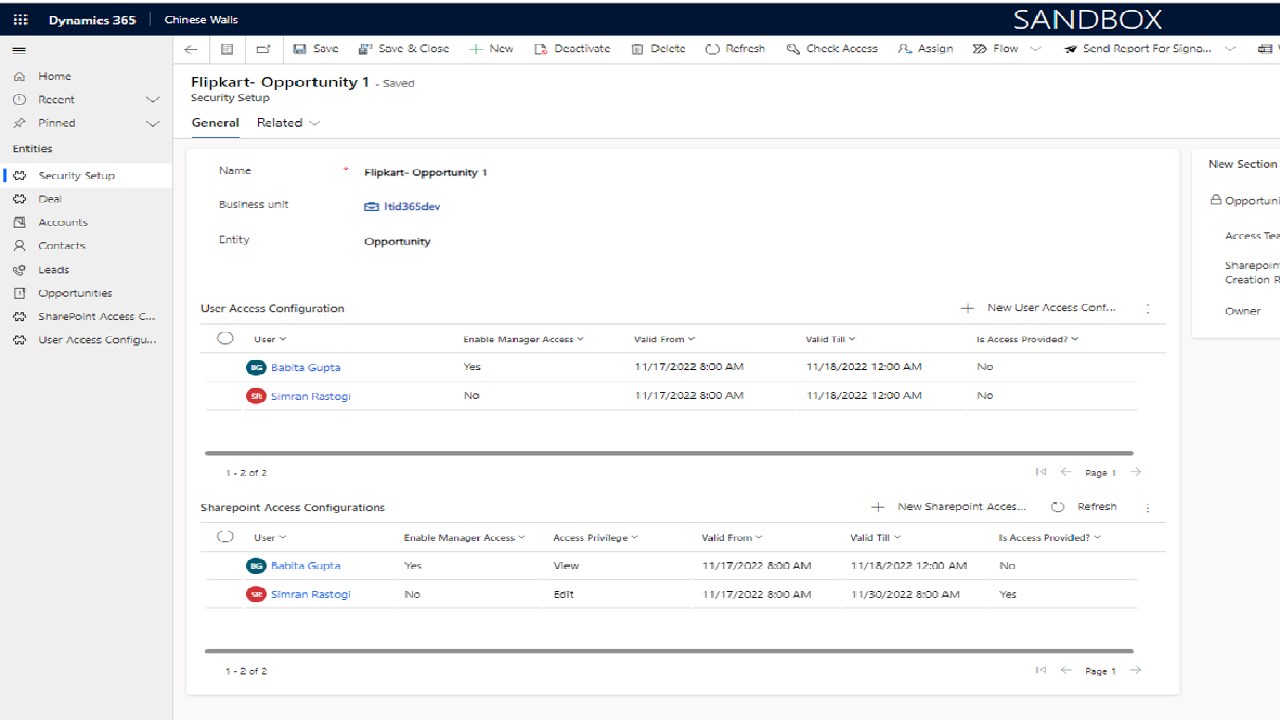Click the Name field value

(426, 173)
